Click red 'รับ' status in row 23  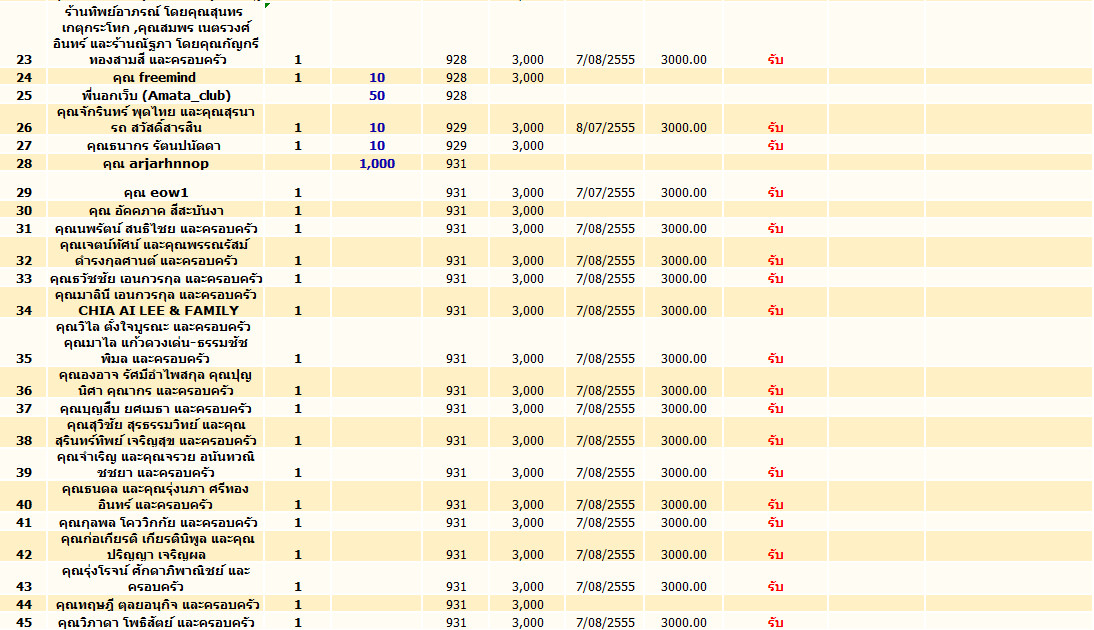click(x=775, y=60)
